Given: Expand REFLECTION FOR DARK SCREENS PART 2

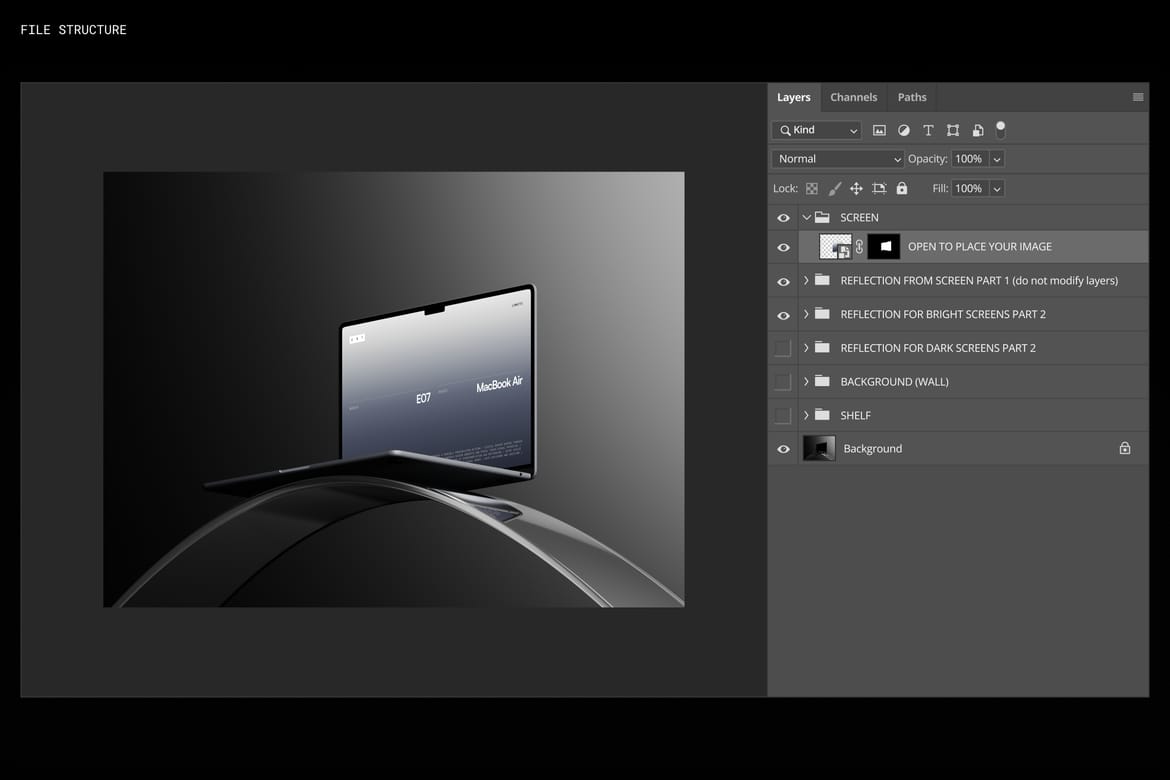Looking at the screenshot, I should pos(806,348).
